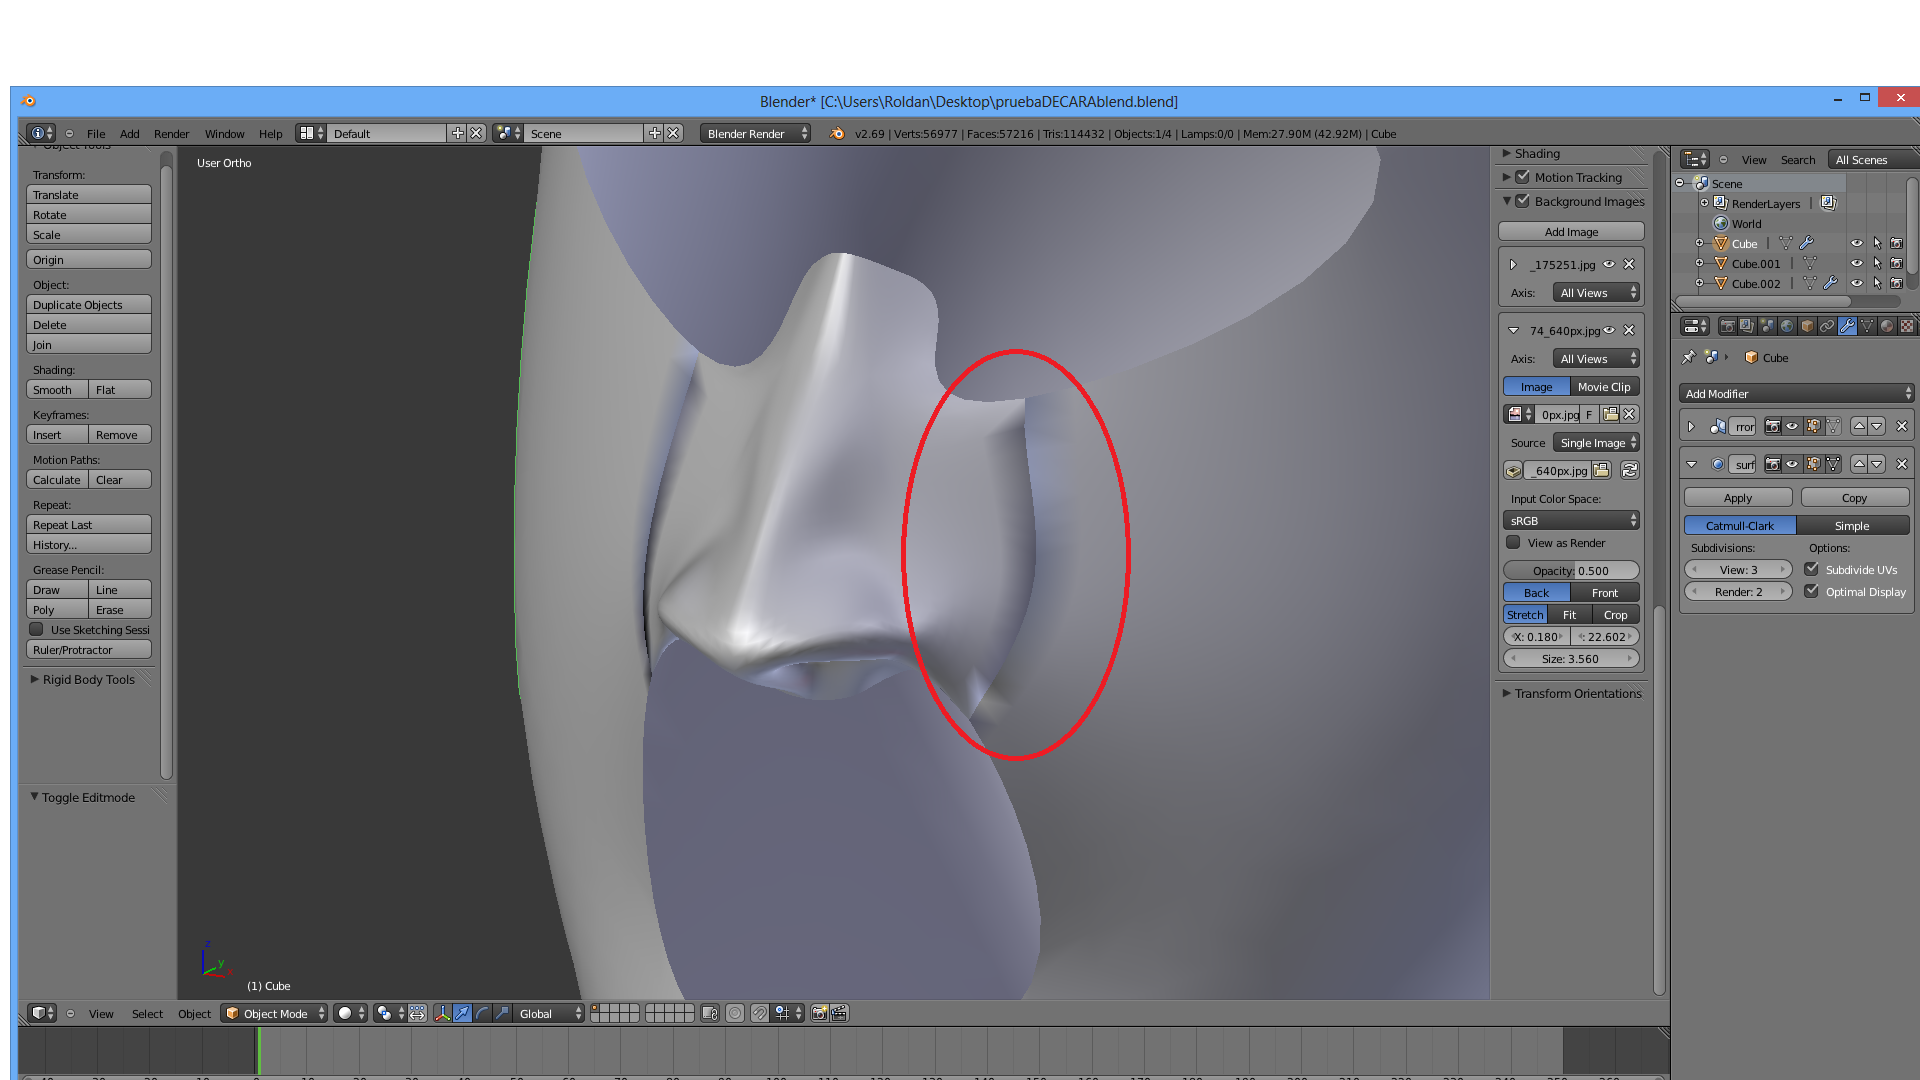Viewport: 1920px width, 1080px height.
Task: Hide Cube.001 in outliner with eye
Action: tap(1856, 264)
